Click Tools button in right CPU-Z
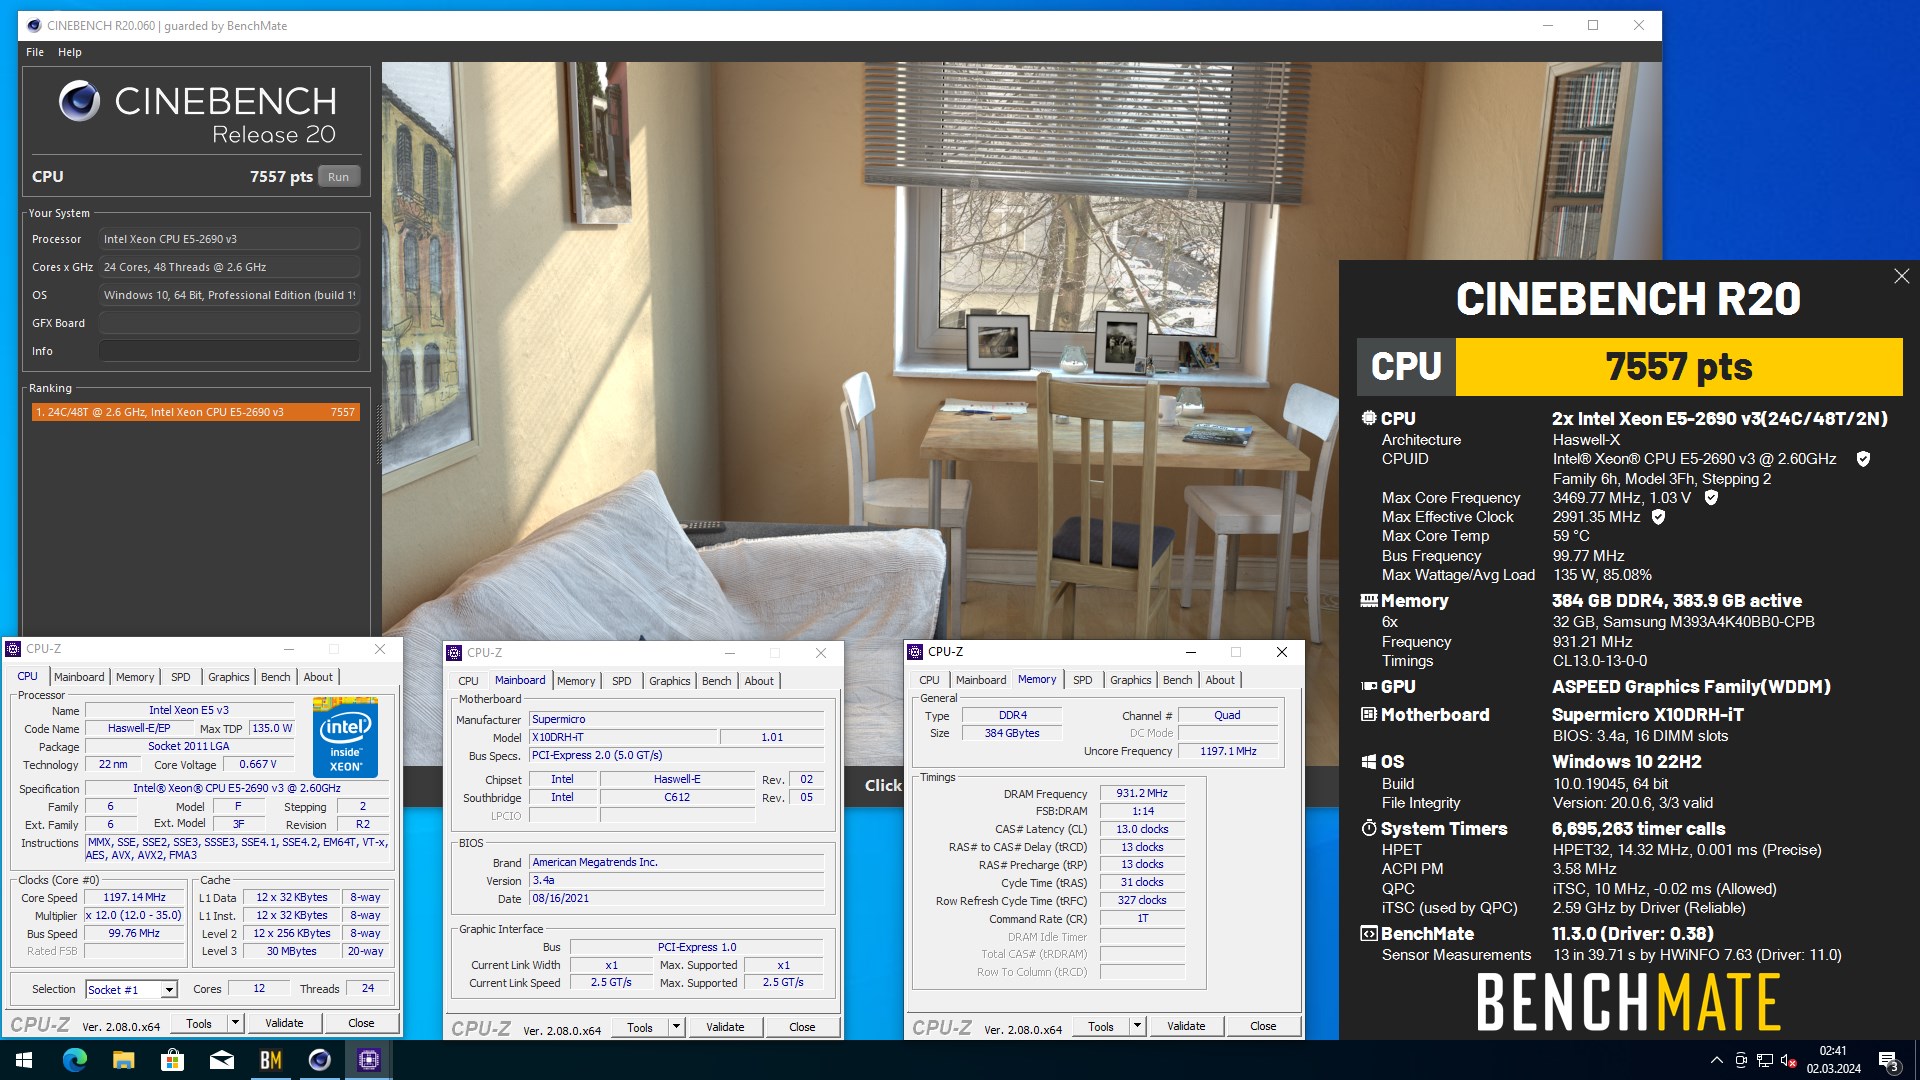Image resolution: width=1920 pixels, height=1080 pixels. coord(1101,1026)
